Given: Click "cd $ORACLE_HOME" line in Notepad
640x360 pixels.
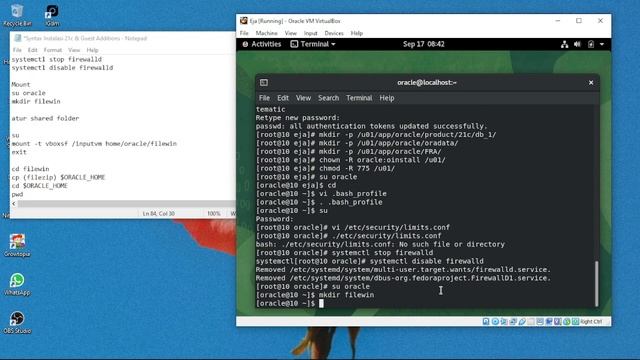Looking at the screenshot, I should point(40,186).
